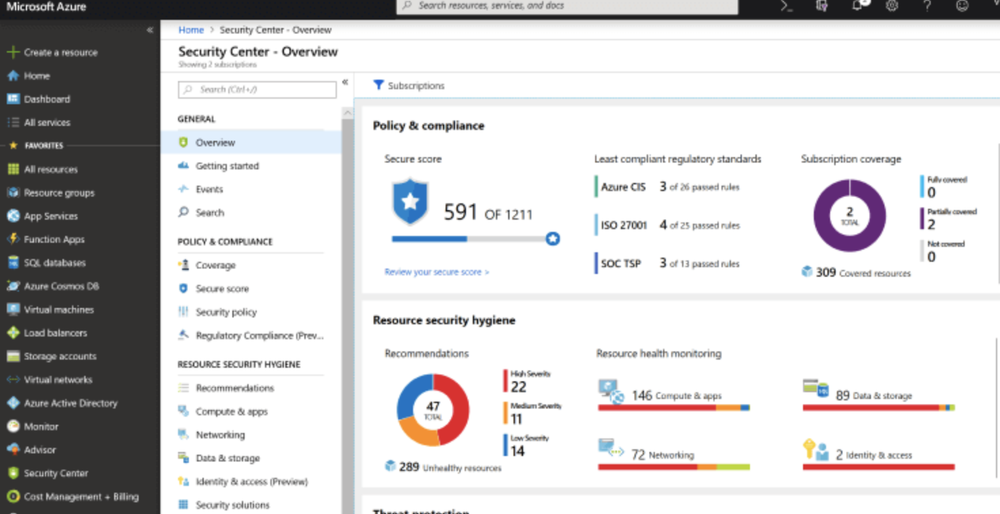This screenshot has width=1000, height=514.
Task: Open Cloud Shell icon in top bar
Action: (787, 6)
